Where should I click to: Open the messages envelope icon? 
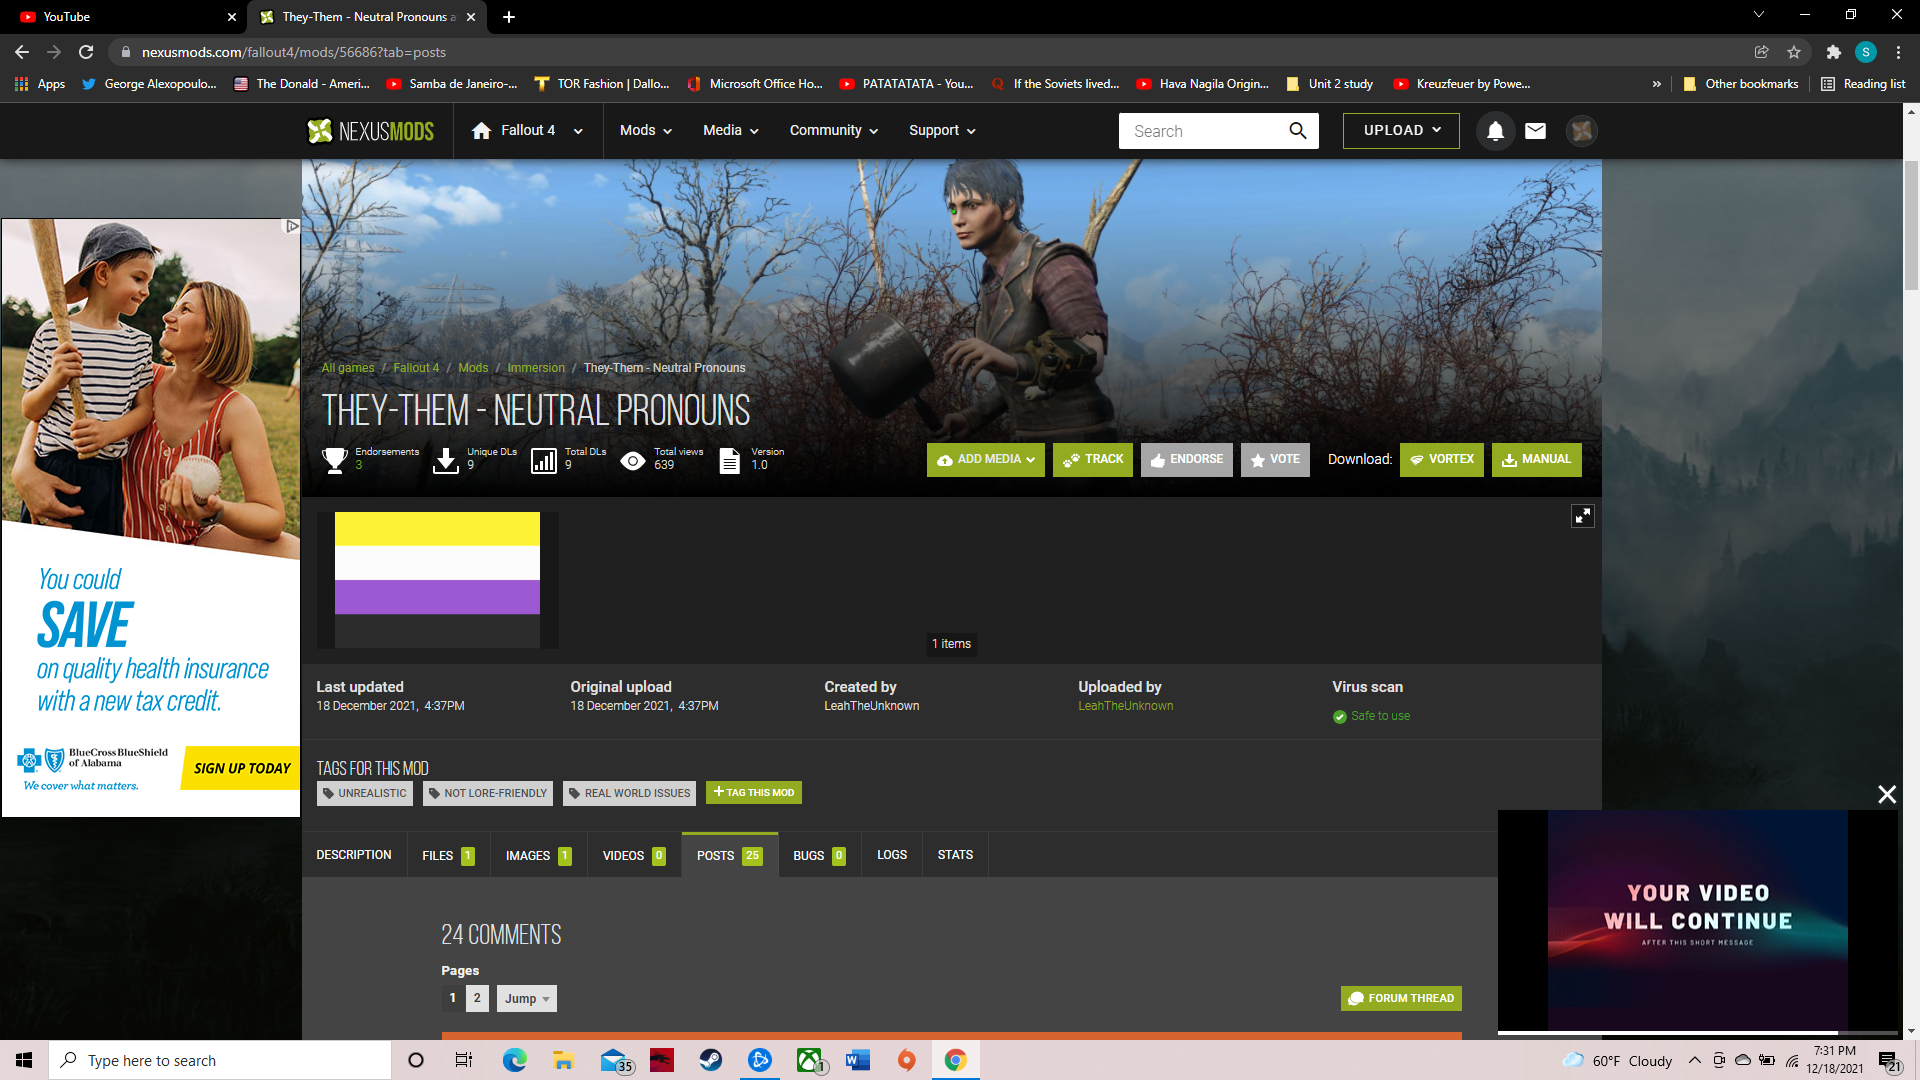1535,131
